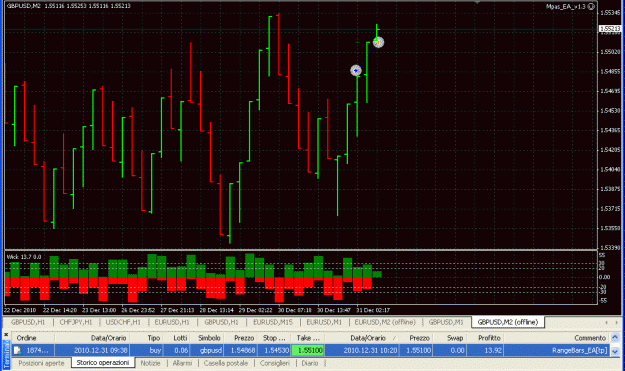
Task: Click the Take ... column header
Action: click(x=307, y=338)
